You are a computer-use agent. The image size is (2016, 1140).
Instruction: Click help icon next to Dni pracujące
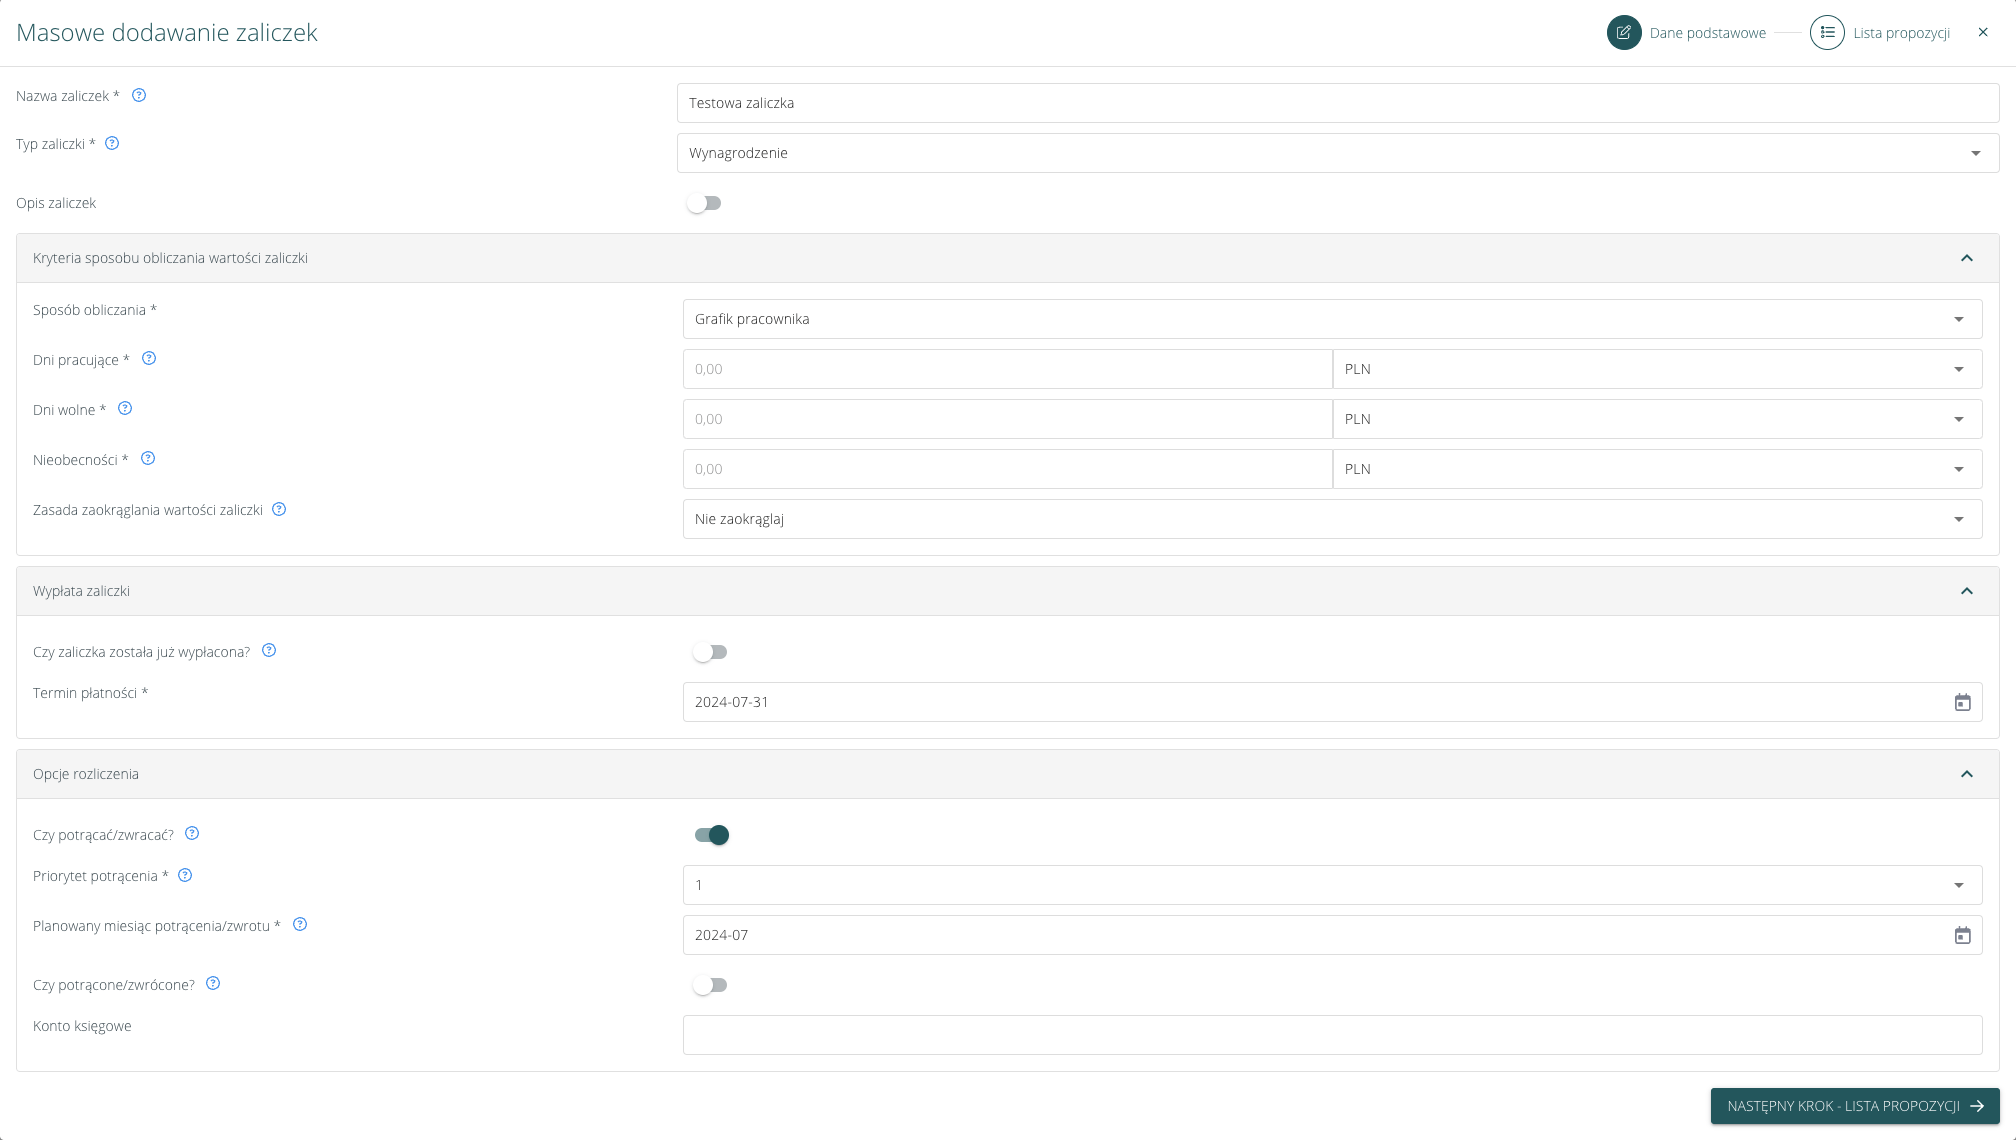click(x=149, y=359)
